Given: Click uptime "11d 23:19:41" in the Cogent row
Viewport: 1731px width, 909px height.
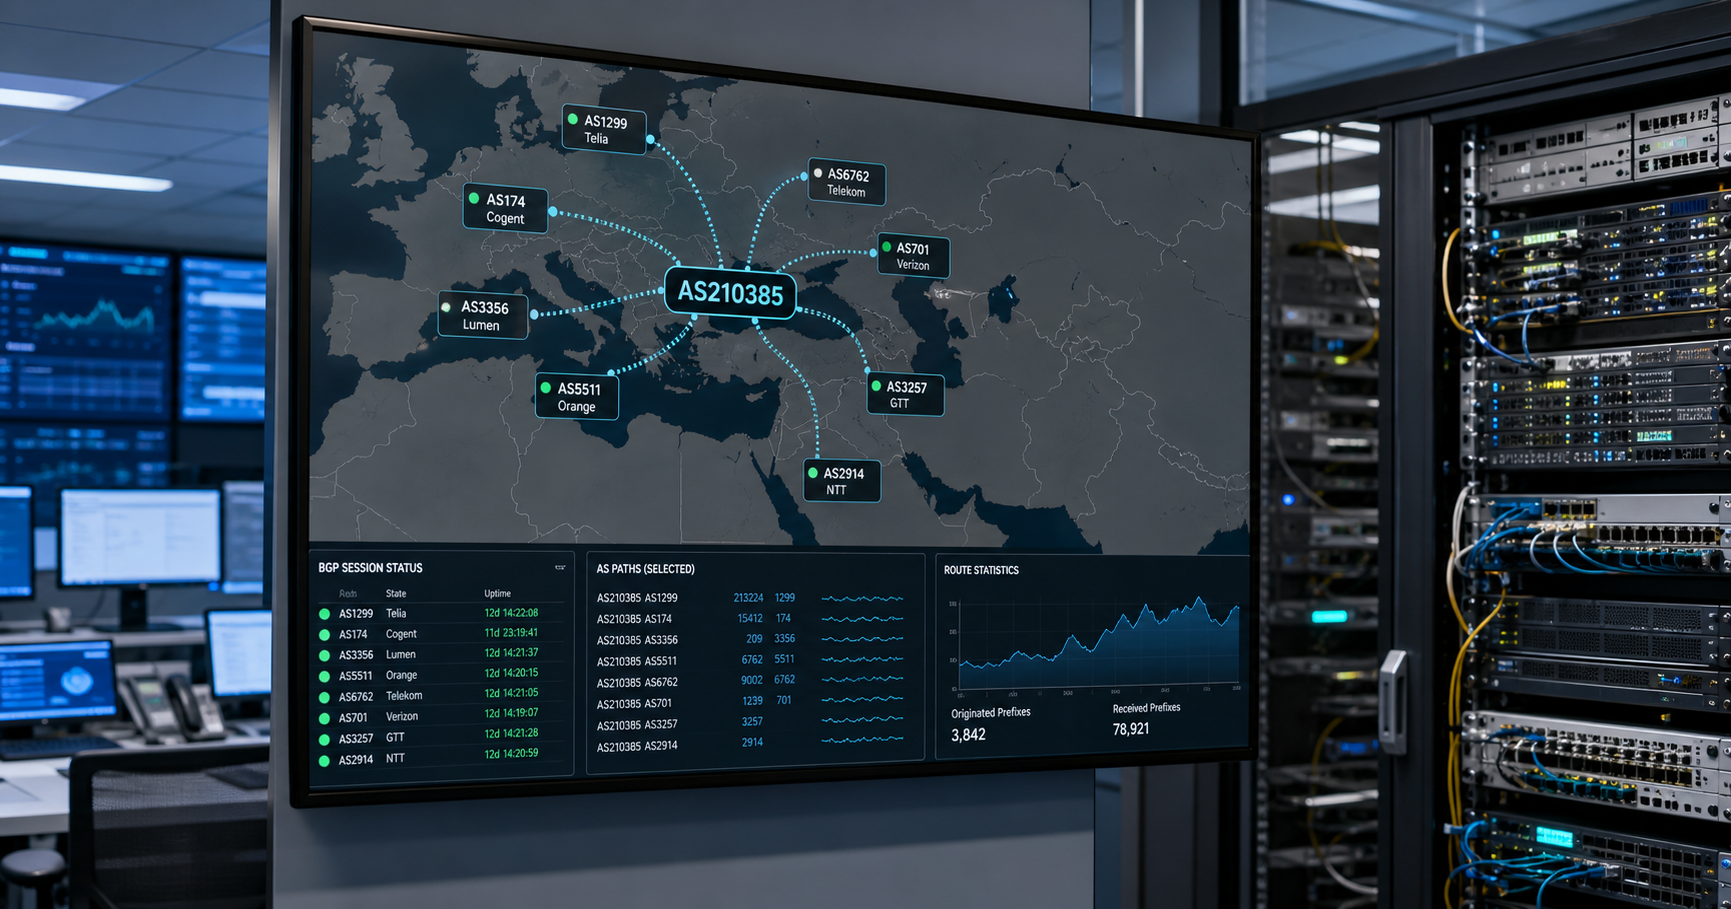Looking at the screenshot, I should pos(511,633).
